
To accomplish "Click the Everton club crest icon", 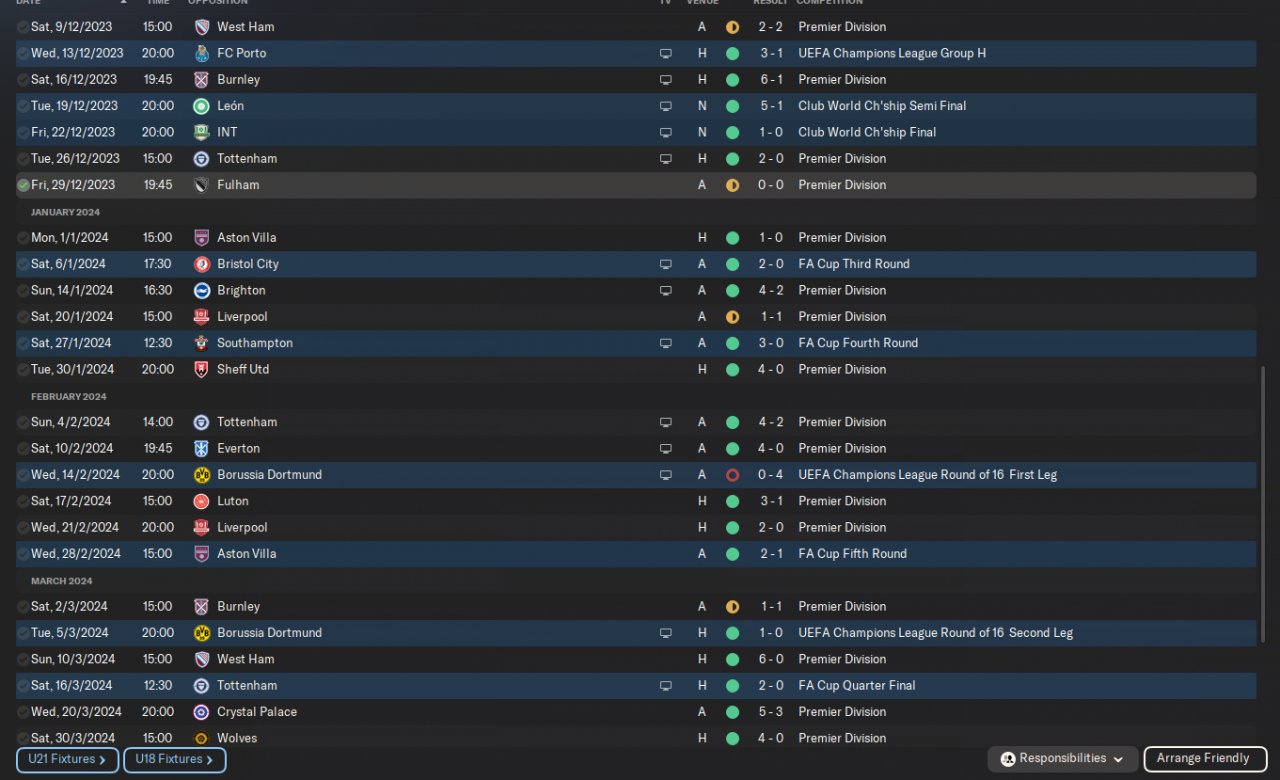I will tap(201, 448).
